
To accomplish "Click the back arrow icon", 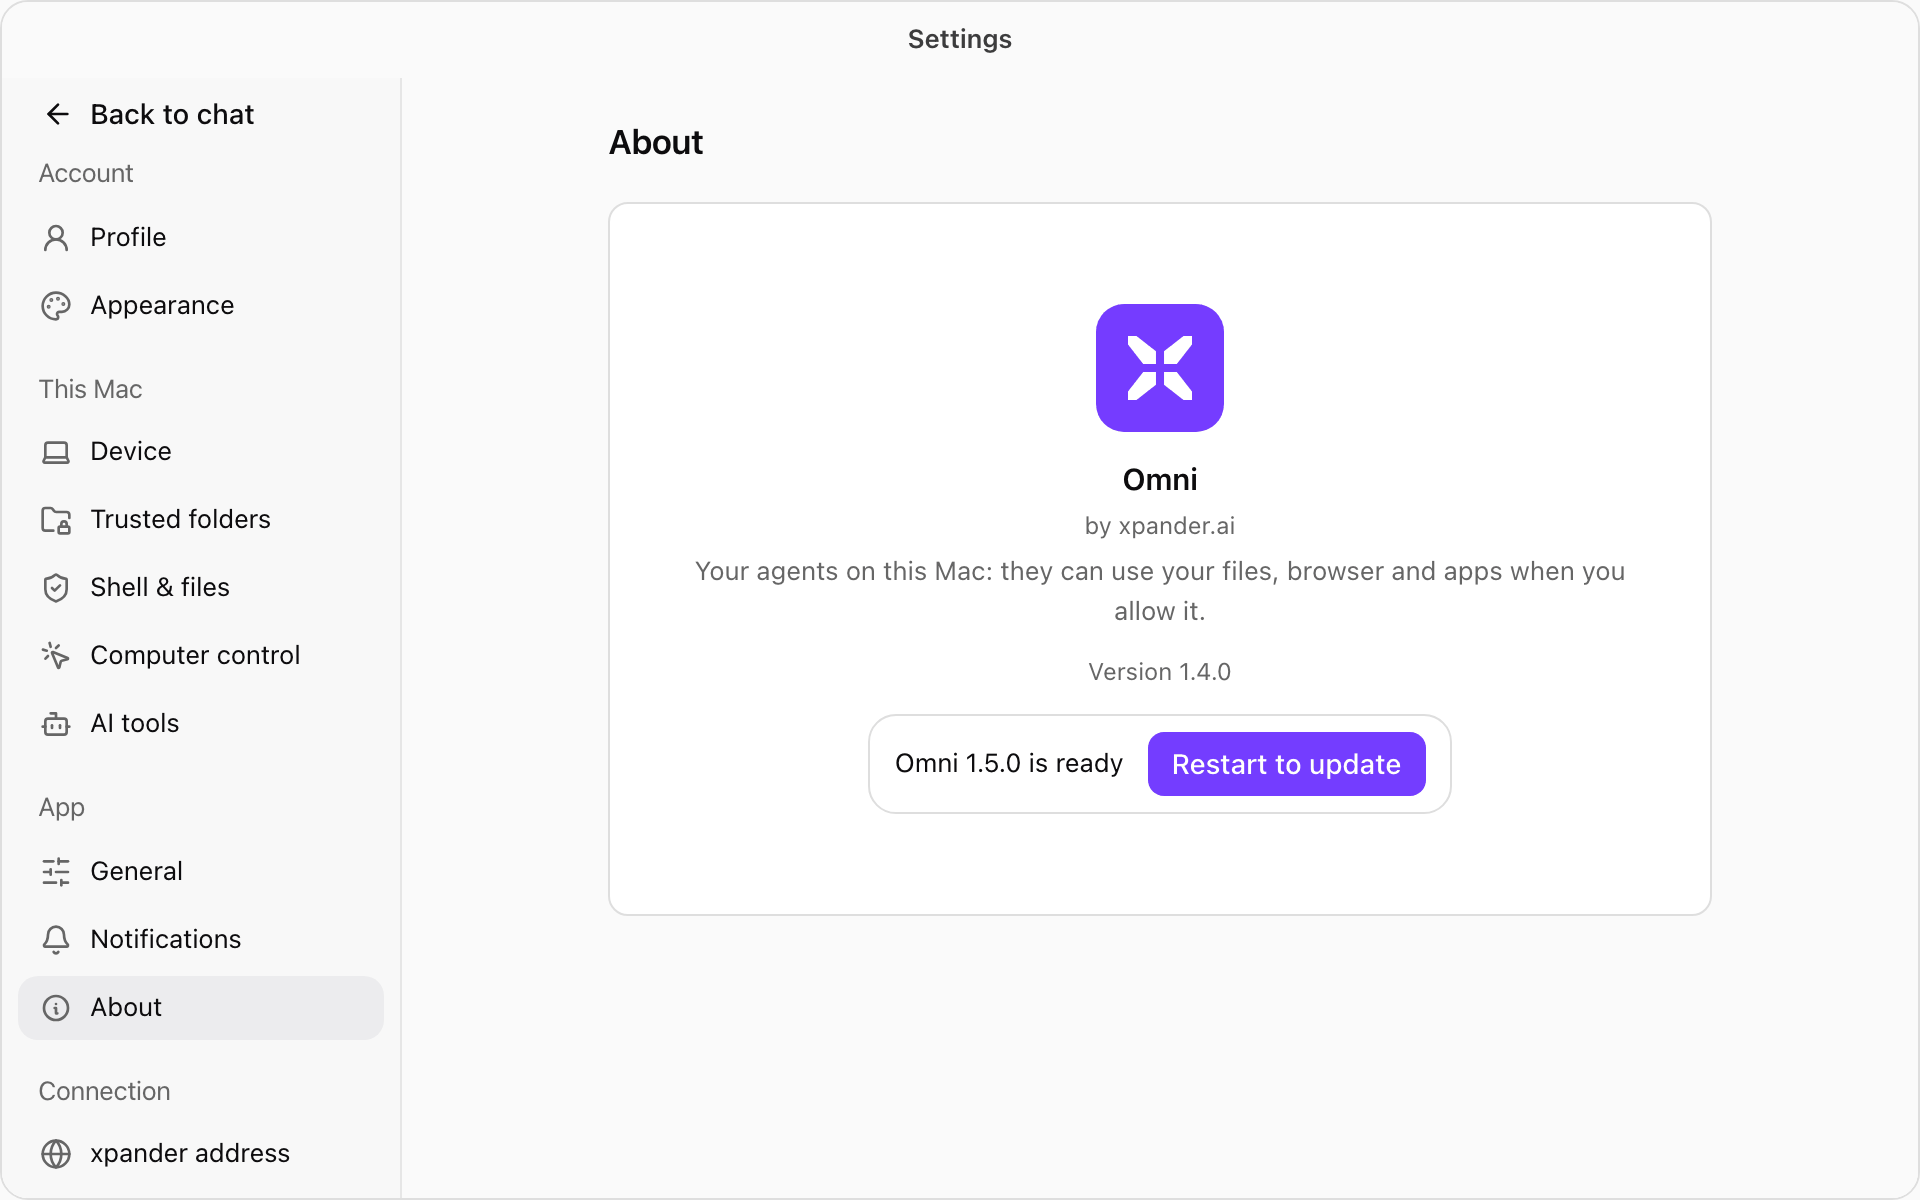I will pyautogui.click(x=57, y=114).
